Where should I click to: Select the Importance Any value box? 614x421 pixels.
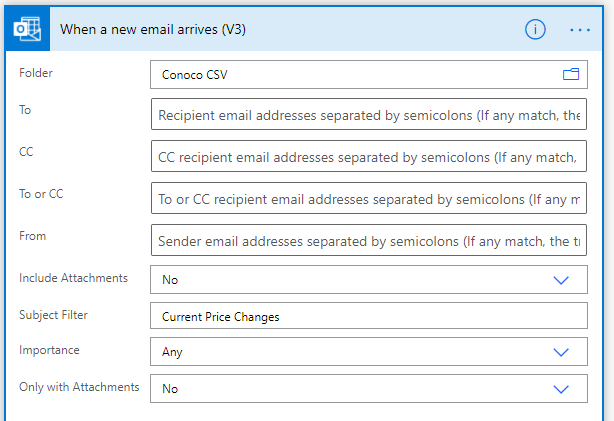369,352
